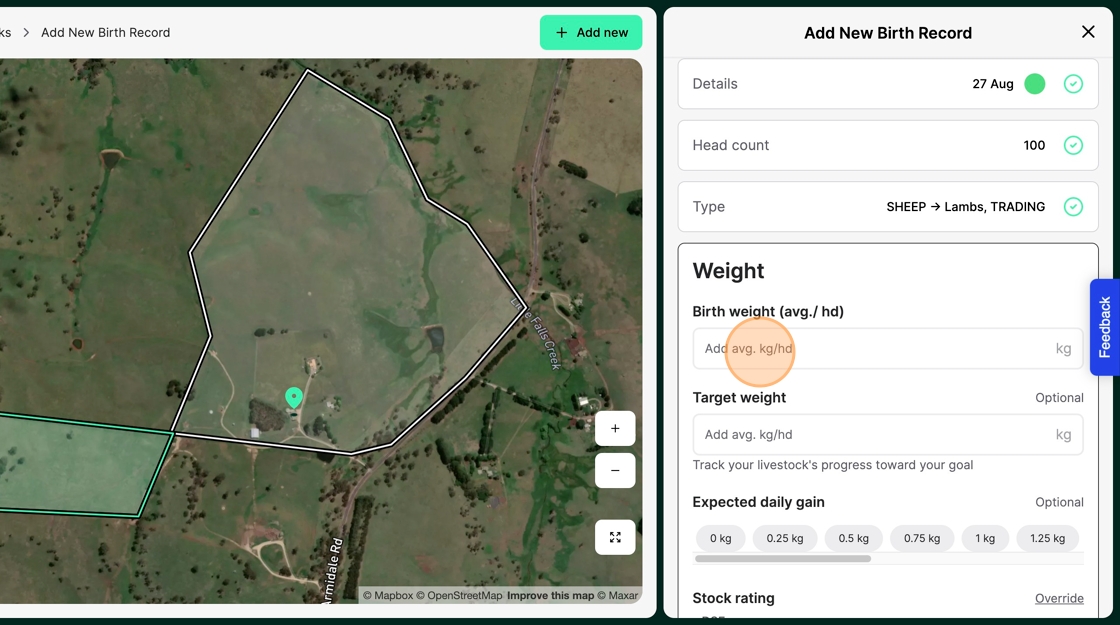Expand the Type section row
This screenshot has width=1120, height=625.
tap(888, 206)
